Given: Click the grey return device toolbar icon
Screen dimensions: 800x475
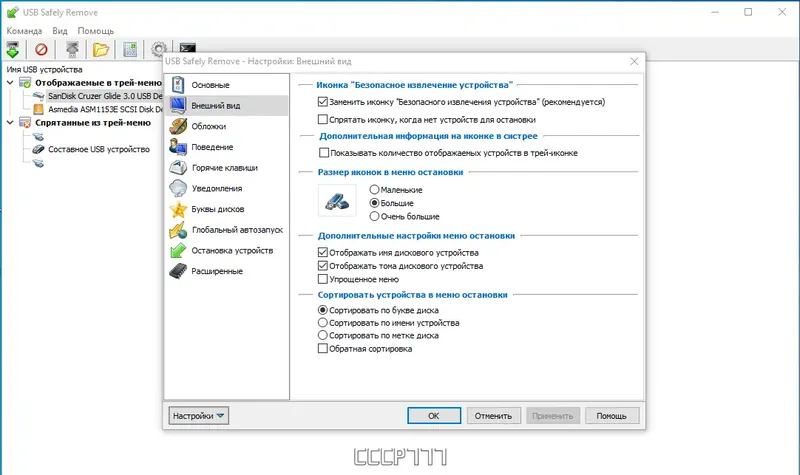Looking at the screenshot, I should click(72, 49).
